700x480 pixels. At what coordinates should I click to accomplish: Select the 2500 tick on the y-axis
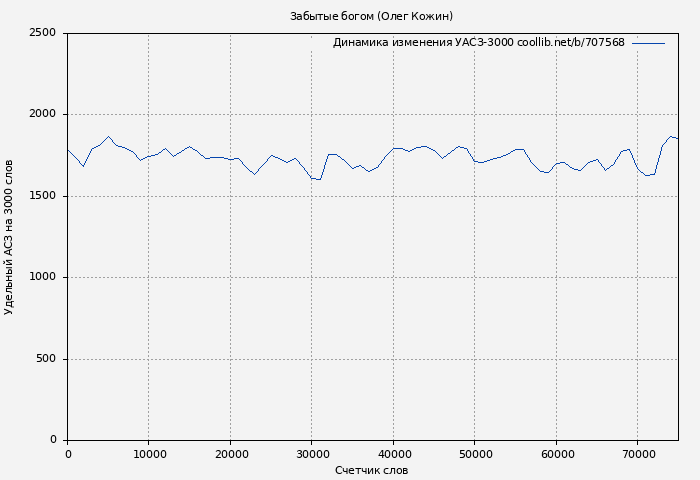(43, 33)
